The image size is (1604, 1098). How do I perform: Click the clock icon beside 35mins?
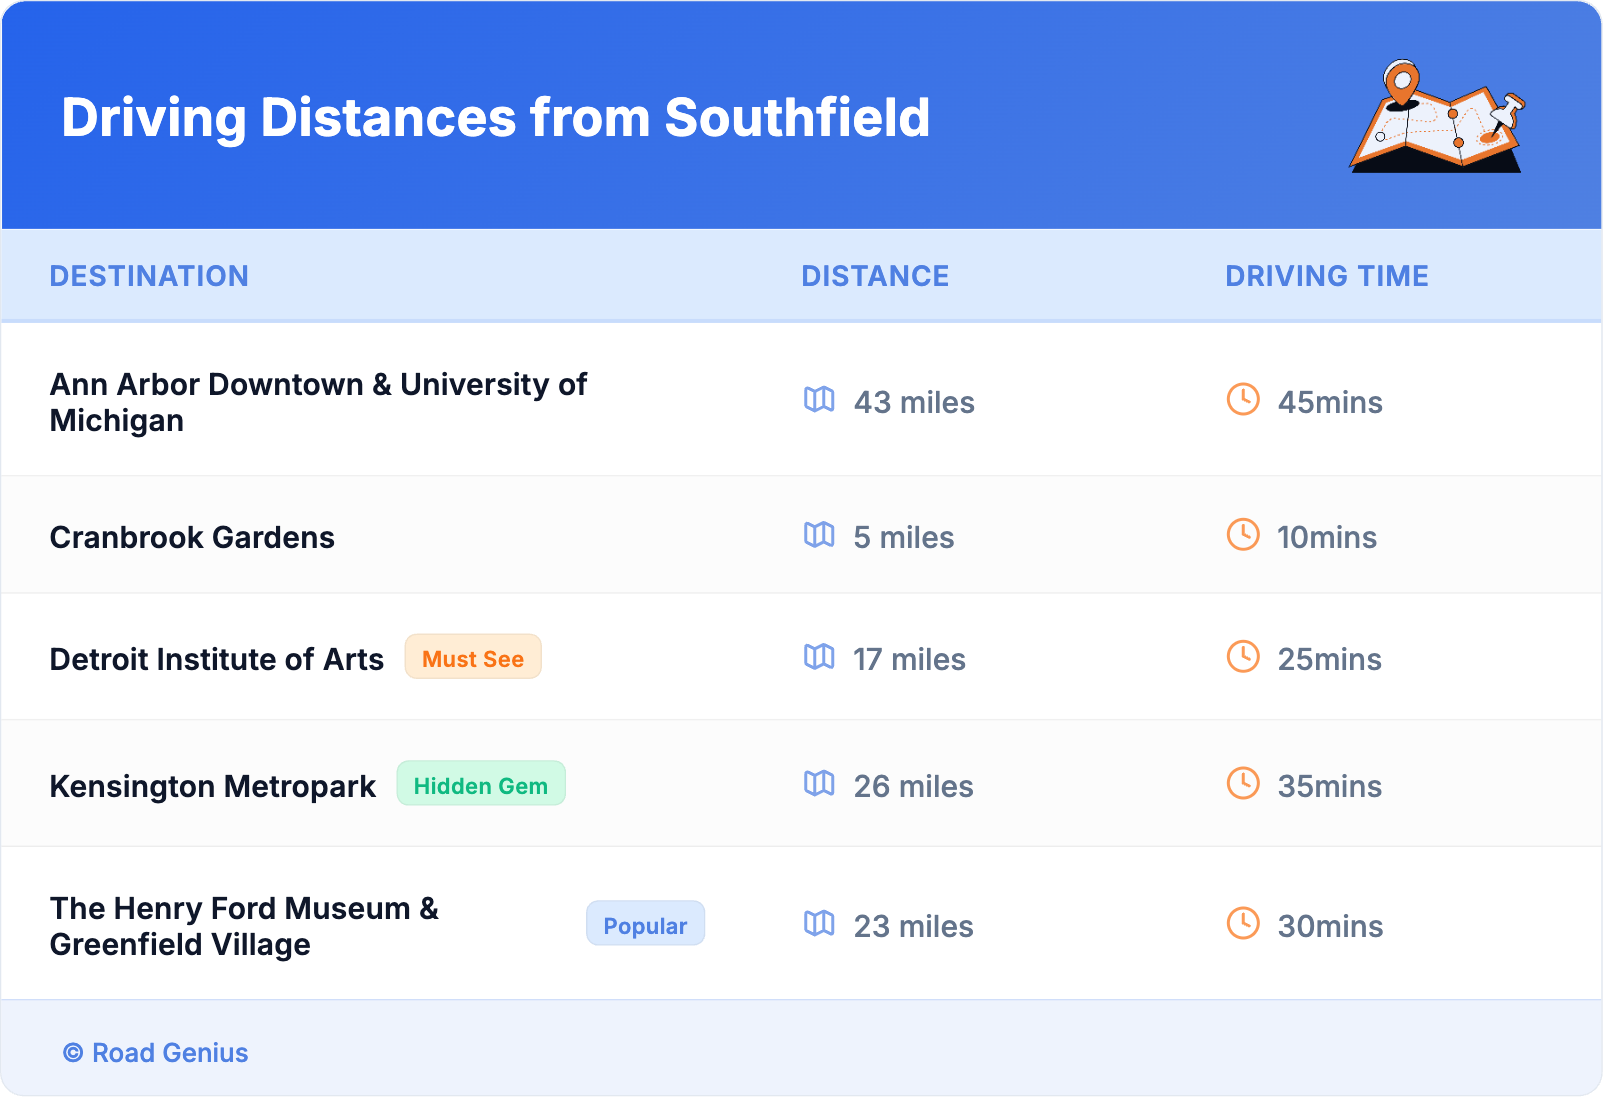tap(1243, 784)
